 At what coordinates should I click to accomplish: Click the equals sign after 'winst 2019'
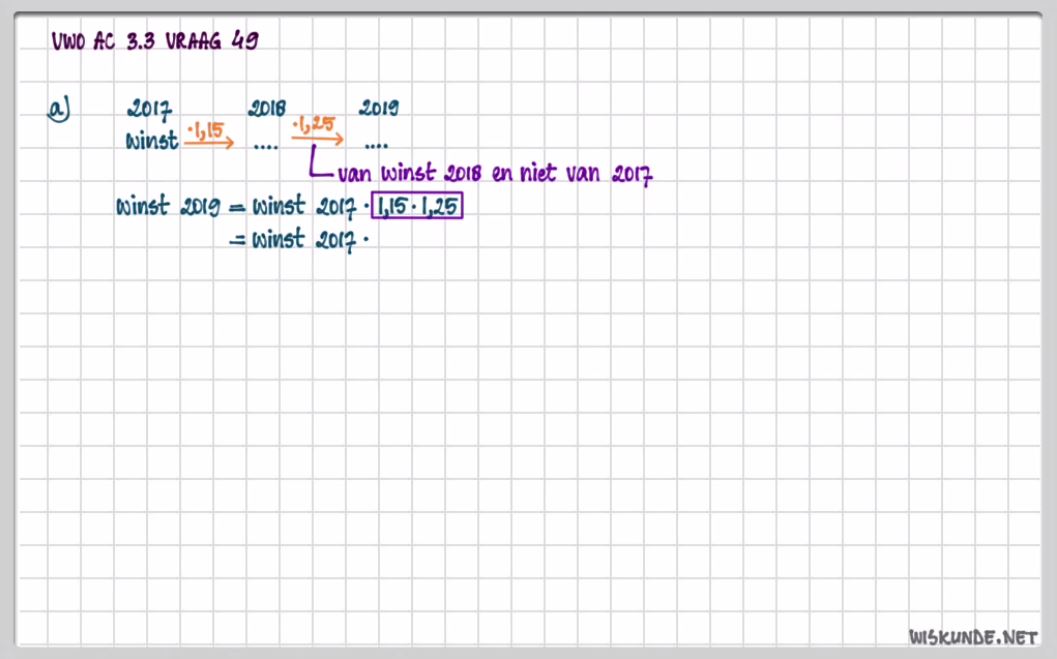[237, 209]
